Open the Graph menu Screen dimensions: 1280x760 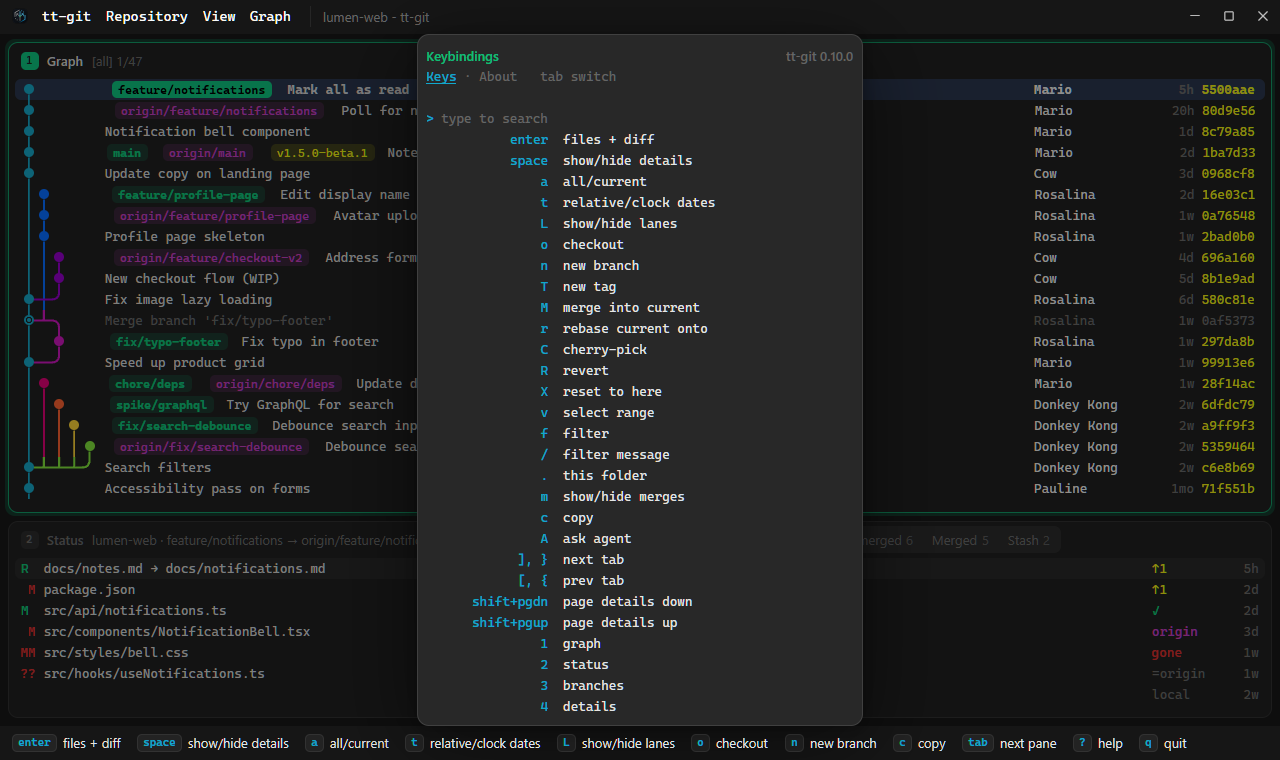pyautogui.click(x=270, y=16)
